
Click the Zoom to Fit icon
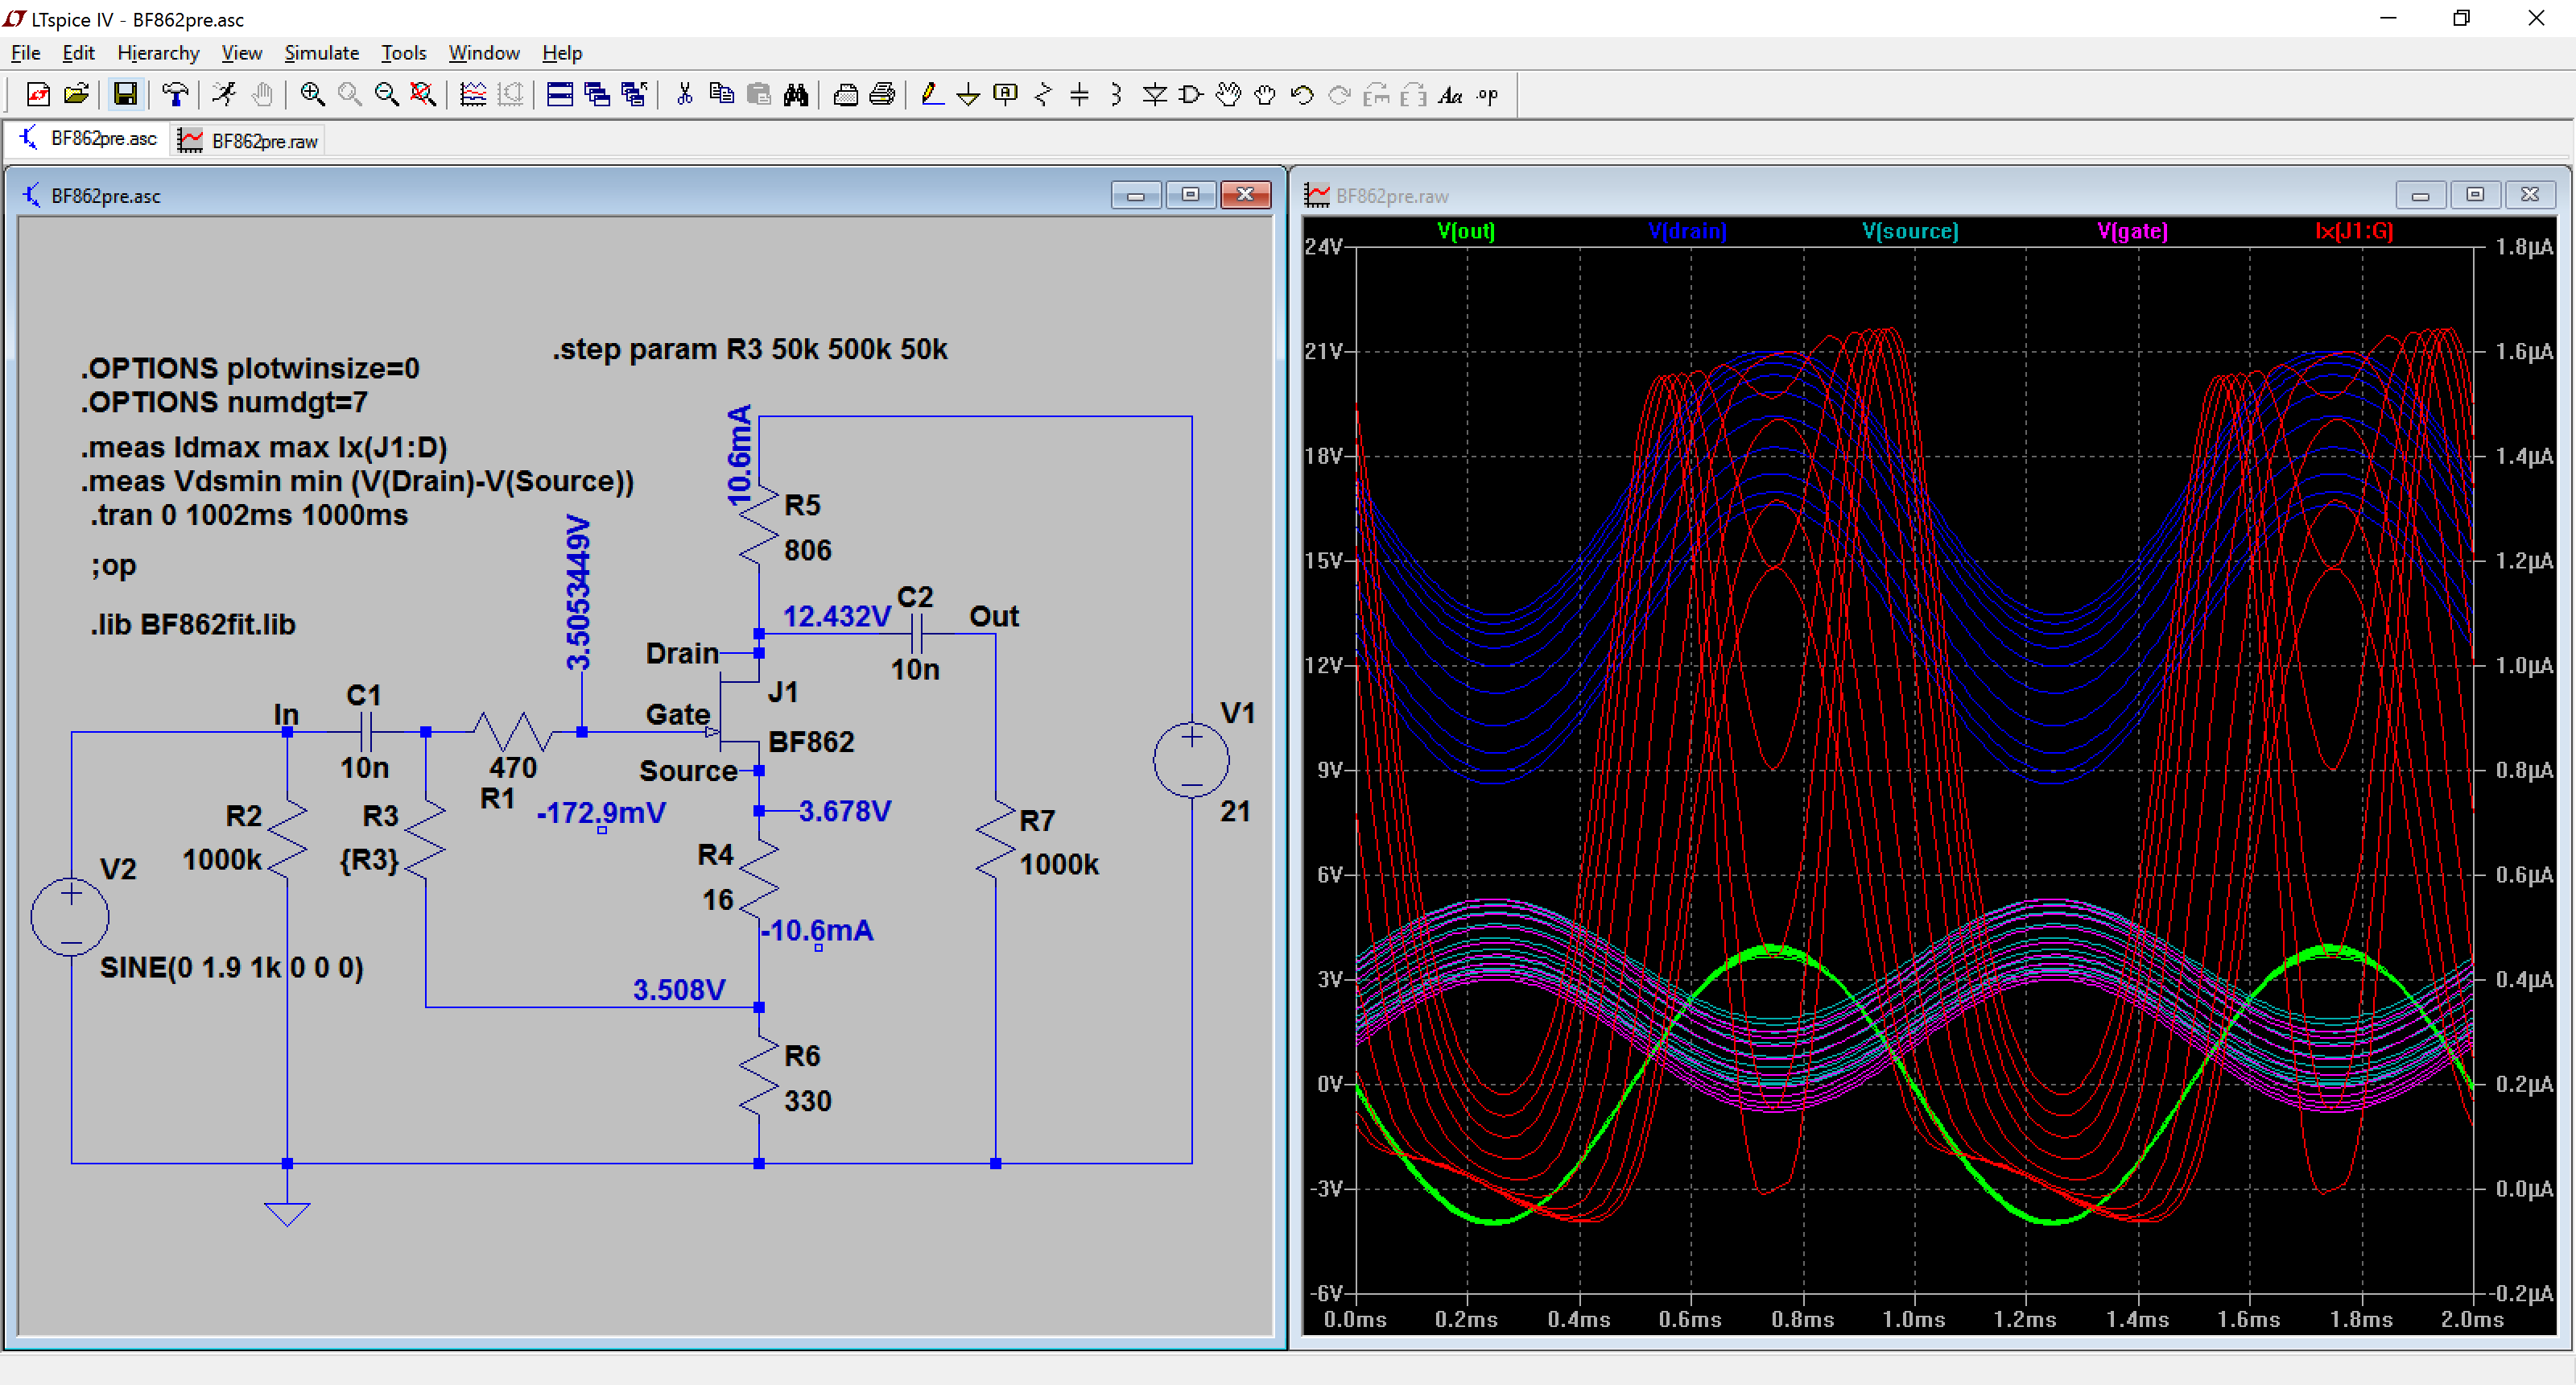coord(423,95)
